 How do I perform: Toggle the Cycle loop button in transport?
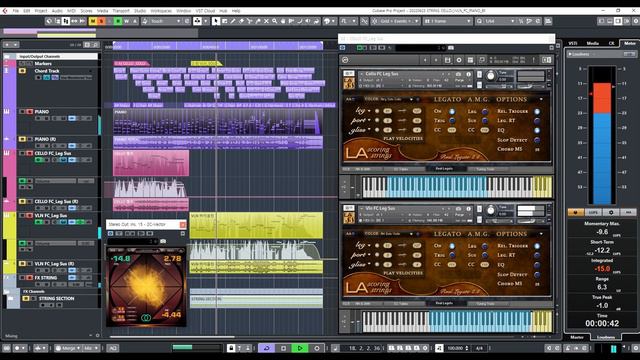[x=266, y=348]
